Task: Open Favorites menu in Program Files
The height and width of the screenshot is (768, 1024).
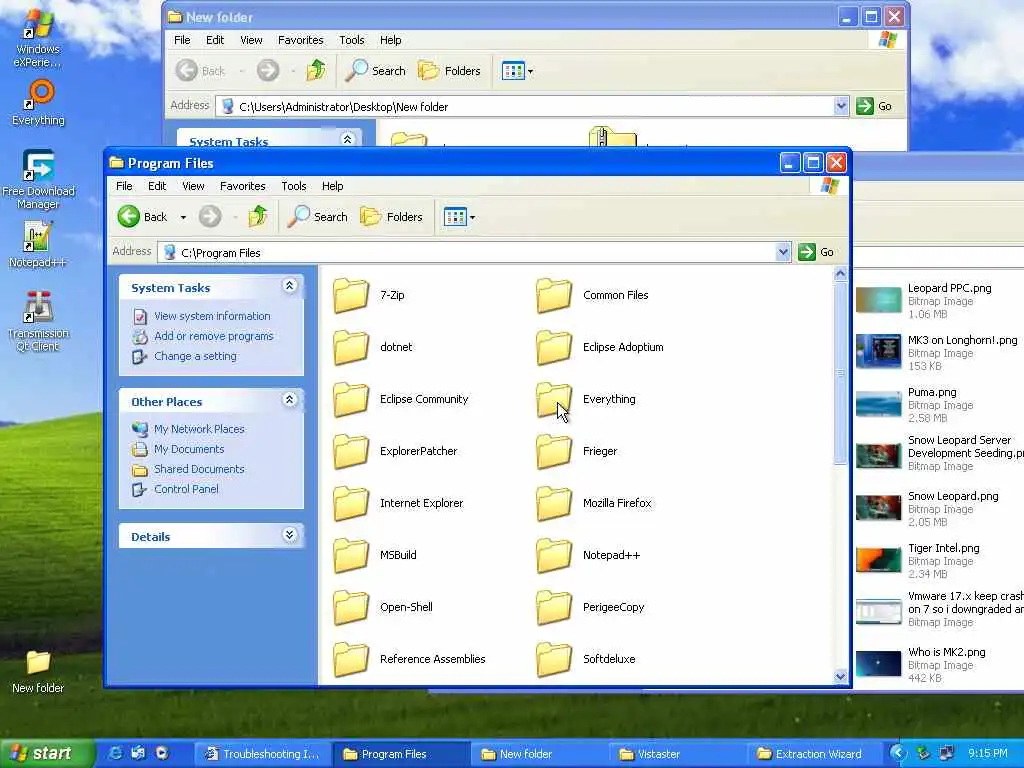Action: [243, 186]
